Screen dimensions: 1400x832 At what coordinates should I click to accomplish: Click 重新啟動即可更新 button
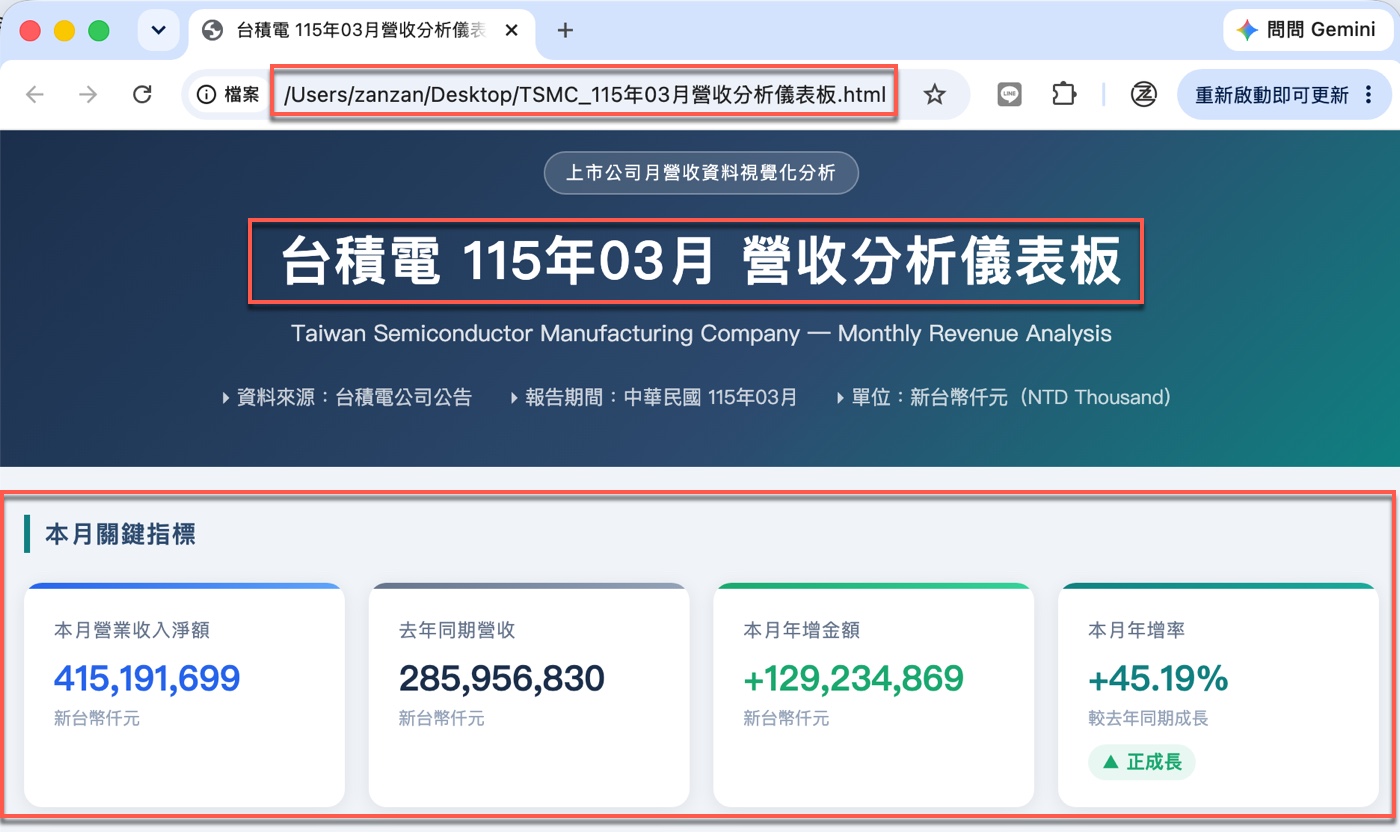click(x=1285, y=95)
